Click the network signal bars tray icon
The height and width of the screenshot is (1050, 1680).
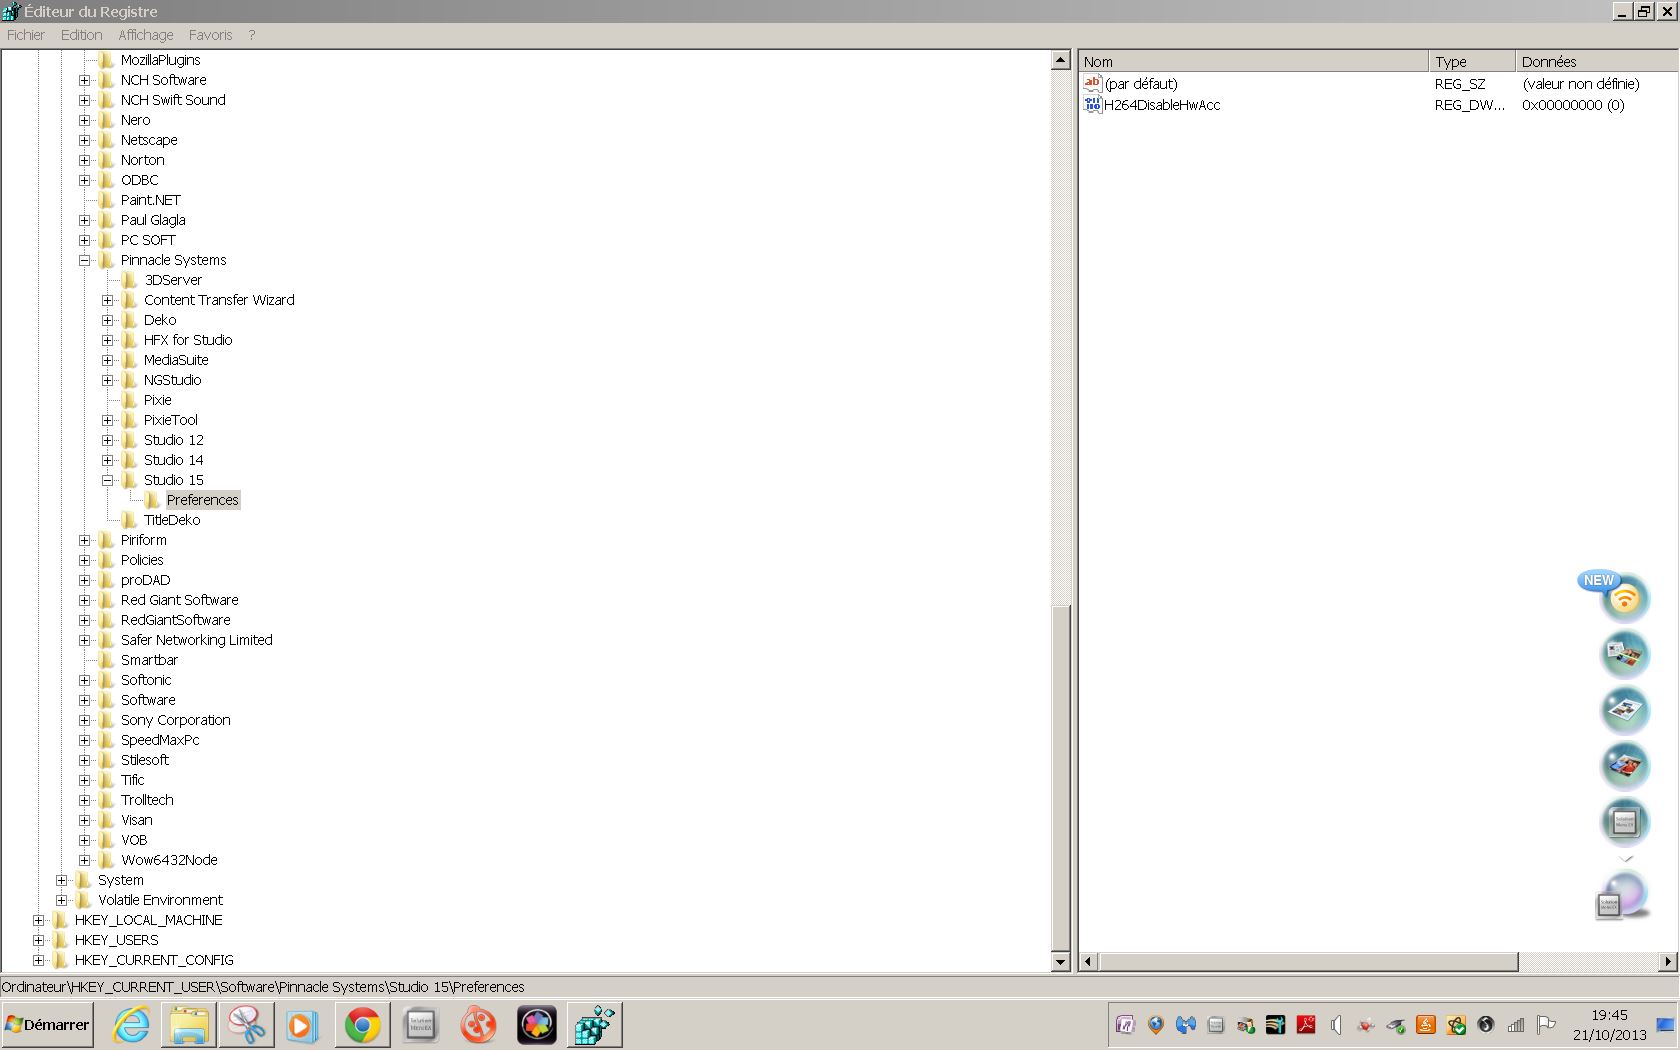click(1516, 1025)
